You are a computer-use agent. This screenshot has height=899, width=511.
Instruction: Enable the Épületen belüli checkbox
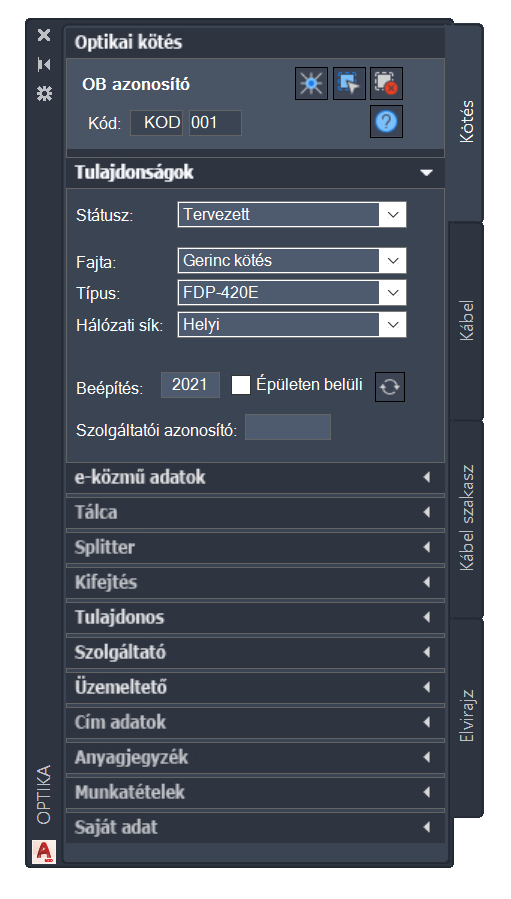coord(241,385)
